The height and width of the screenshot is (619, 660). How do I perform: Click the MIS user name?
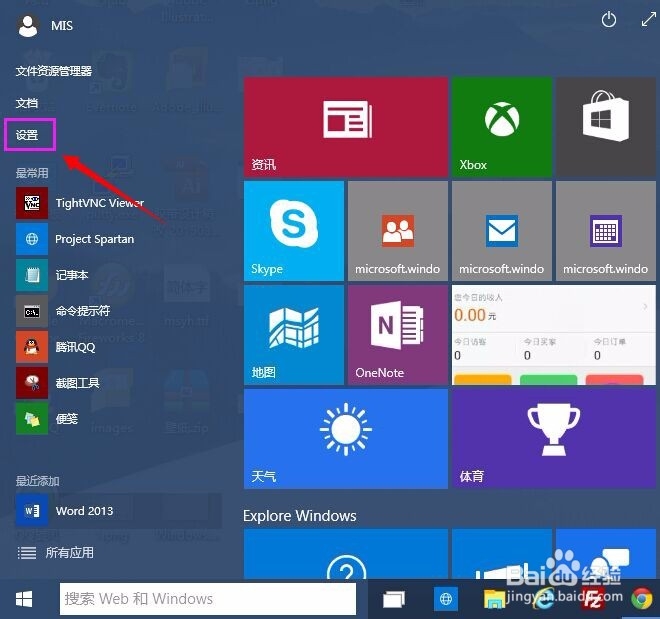(62, 26)
